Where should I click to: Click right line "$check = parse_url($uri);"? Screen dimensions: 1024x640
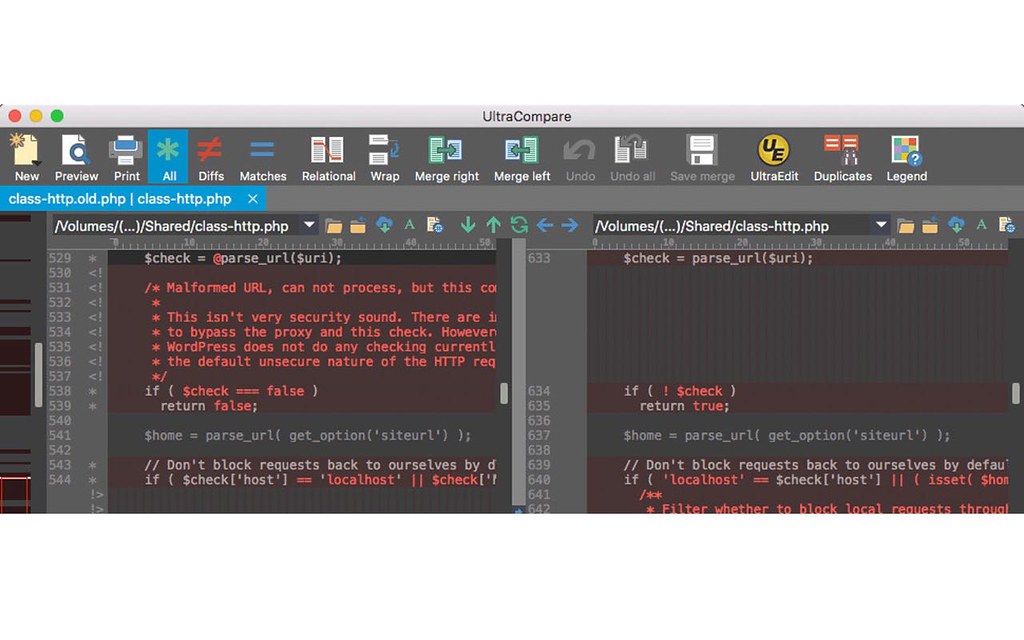[x=718, y=258]
